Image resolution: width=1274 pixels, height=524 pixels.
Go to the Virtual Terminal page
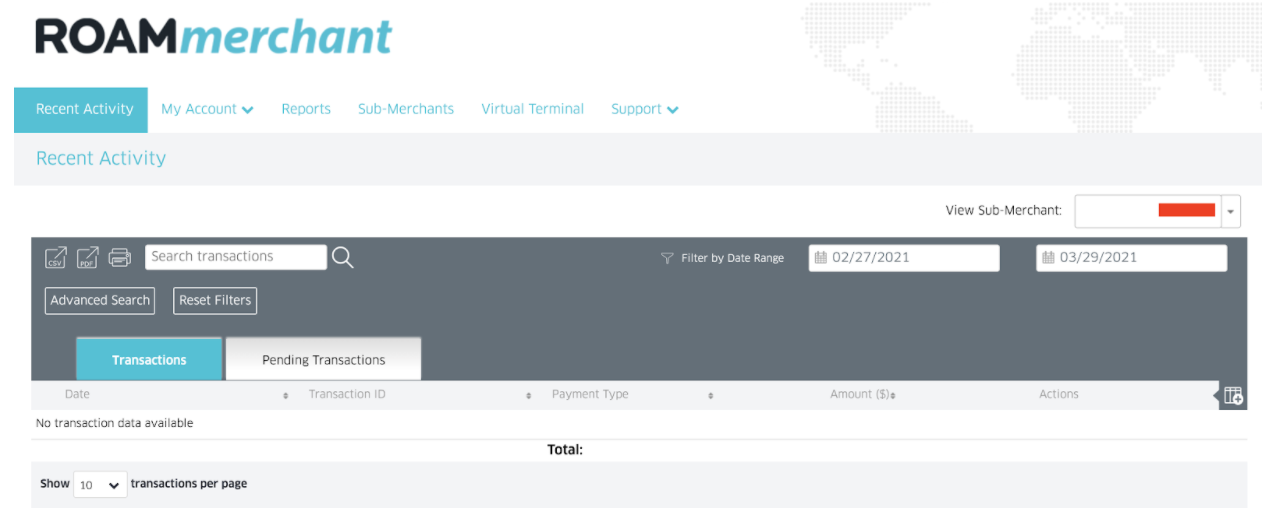[532, 109]
